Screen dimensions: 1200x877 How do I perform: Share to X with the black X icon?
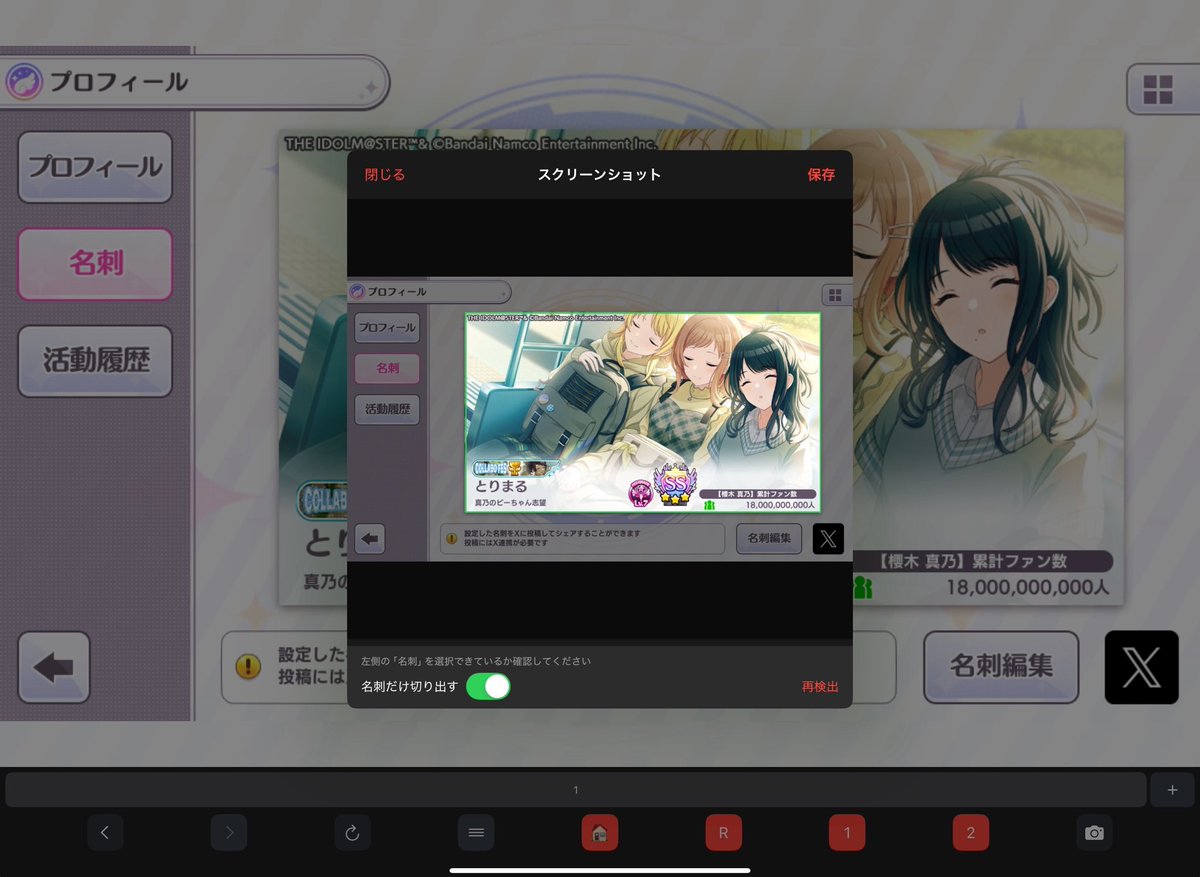(1142, 667)
